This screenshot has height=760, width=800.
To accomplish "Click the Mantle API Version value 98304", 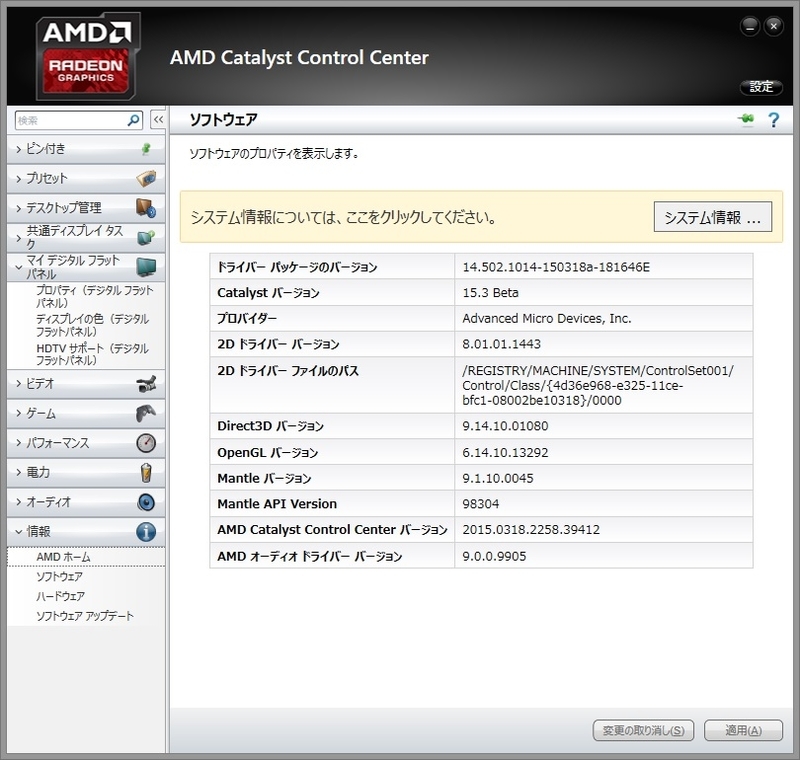I will coord(481,504).
